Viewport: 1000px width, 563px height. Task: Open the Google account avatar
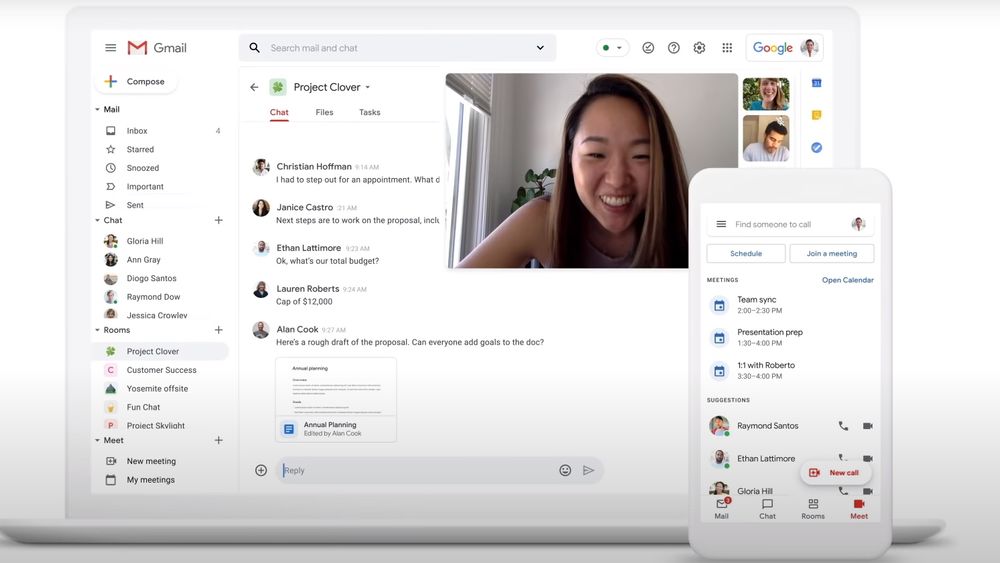click(809, 48)
